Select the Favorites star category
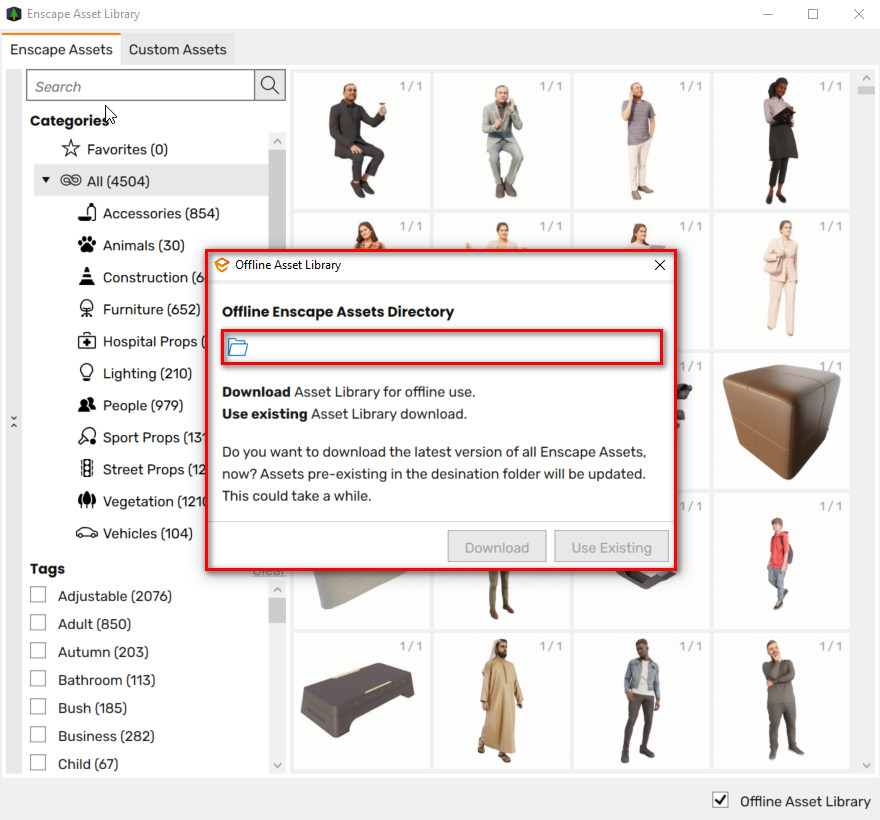 coord(71,149)
